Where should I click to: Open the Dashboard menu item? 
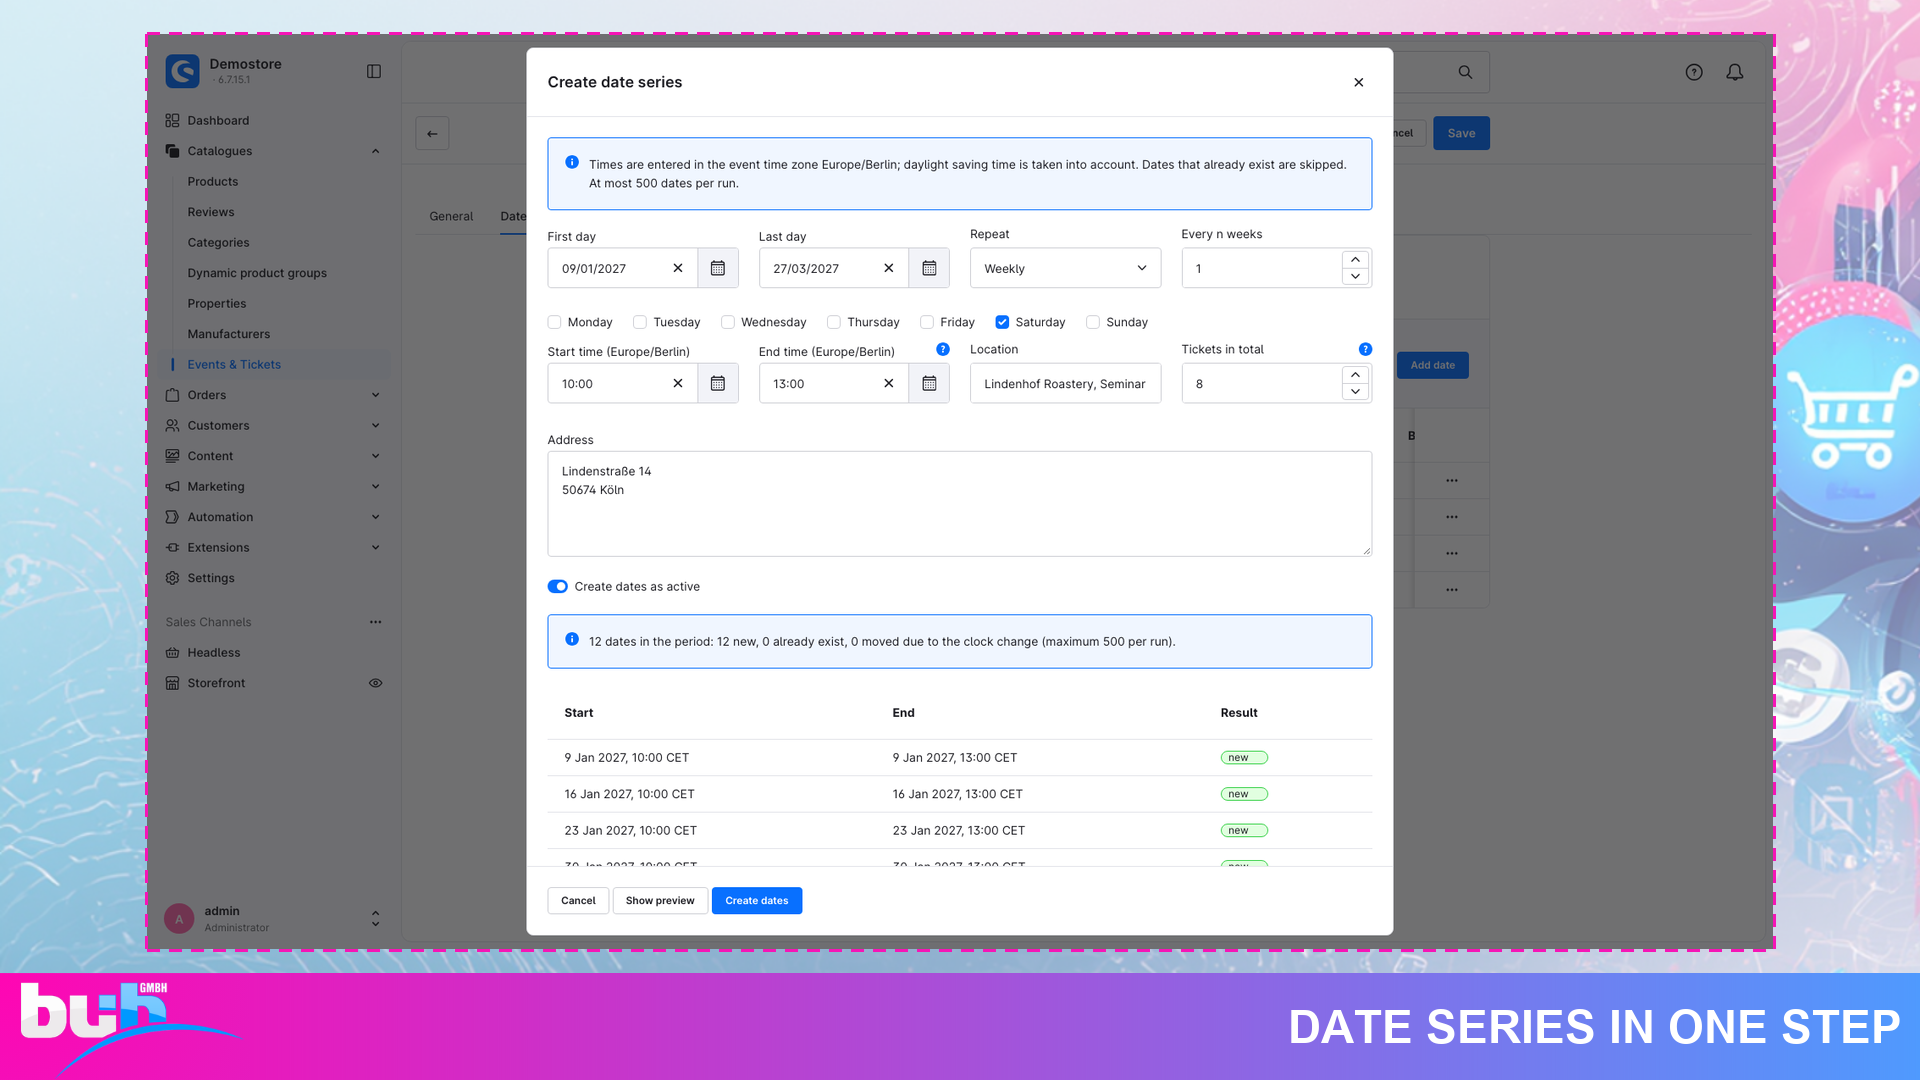[x=218, y=120]
